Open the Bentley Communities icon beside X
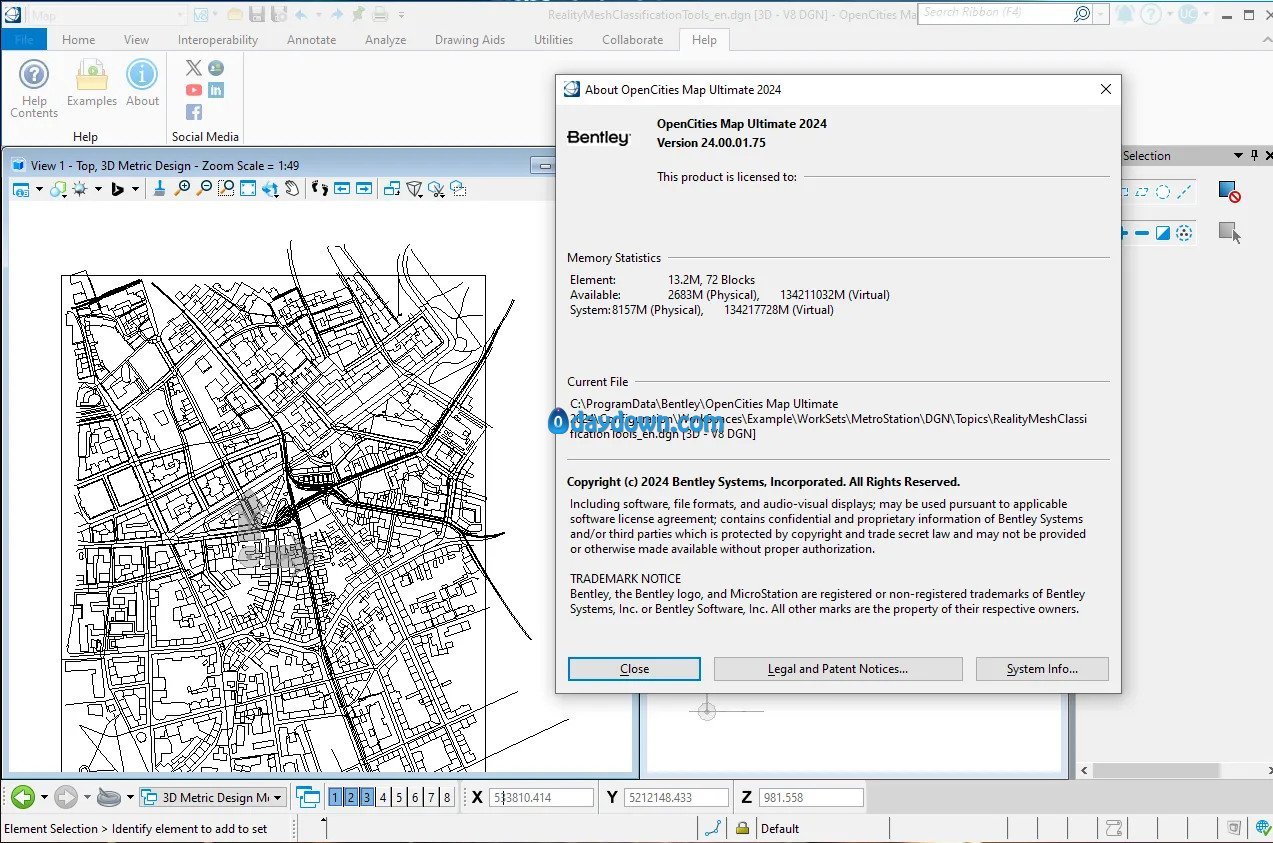 [x=216, y=68]
